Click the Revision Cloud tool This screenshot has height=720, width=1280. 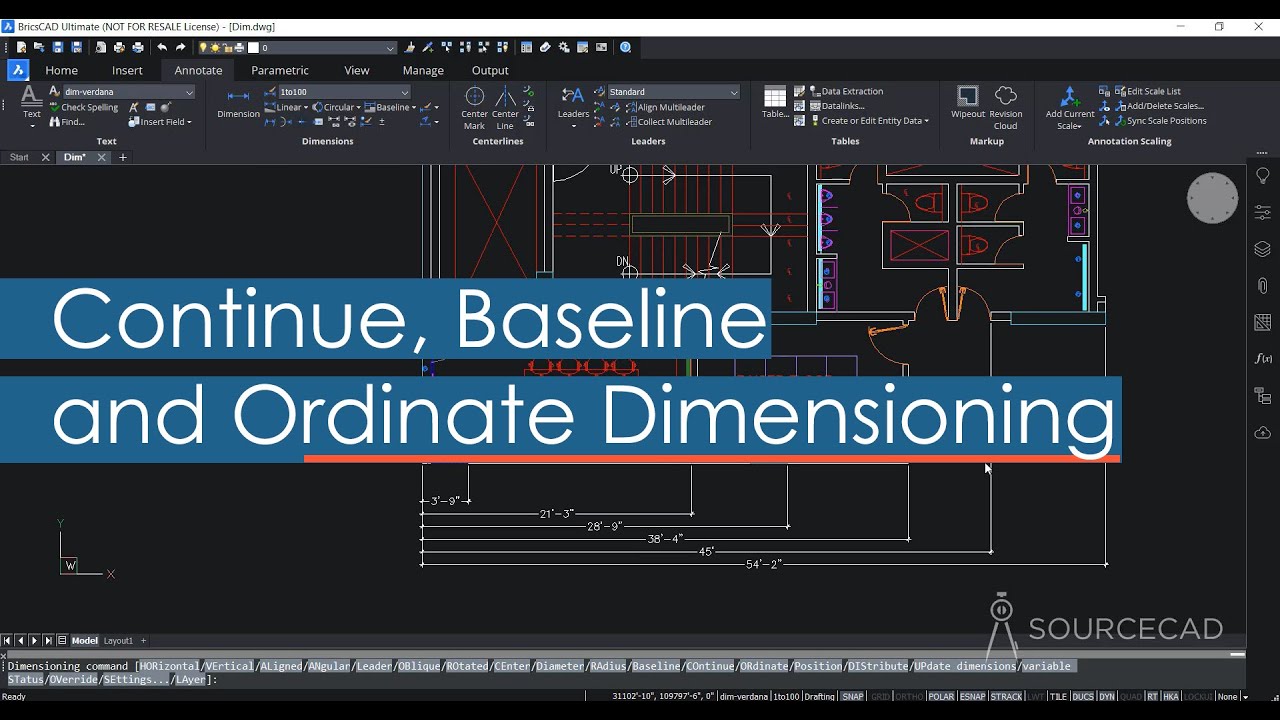tap(1004, 103)
